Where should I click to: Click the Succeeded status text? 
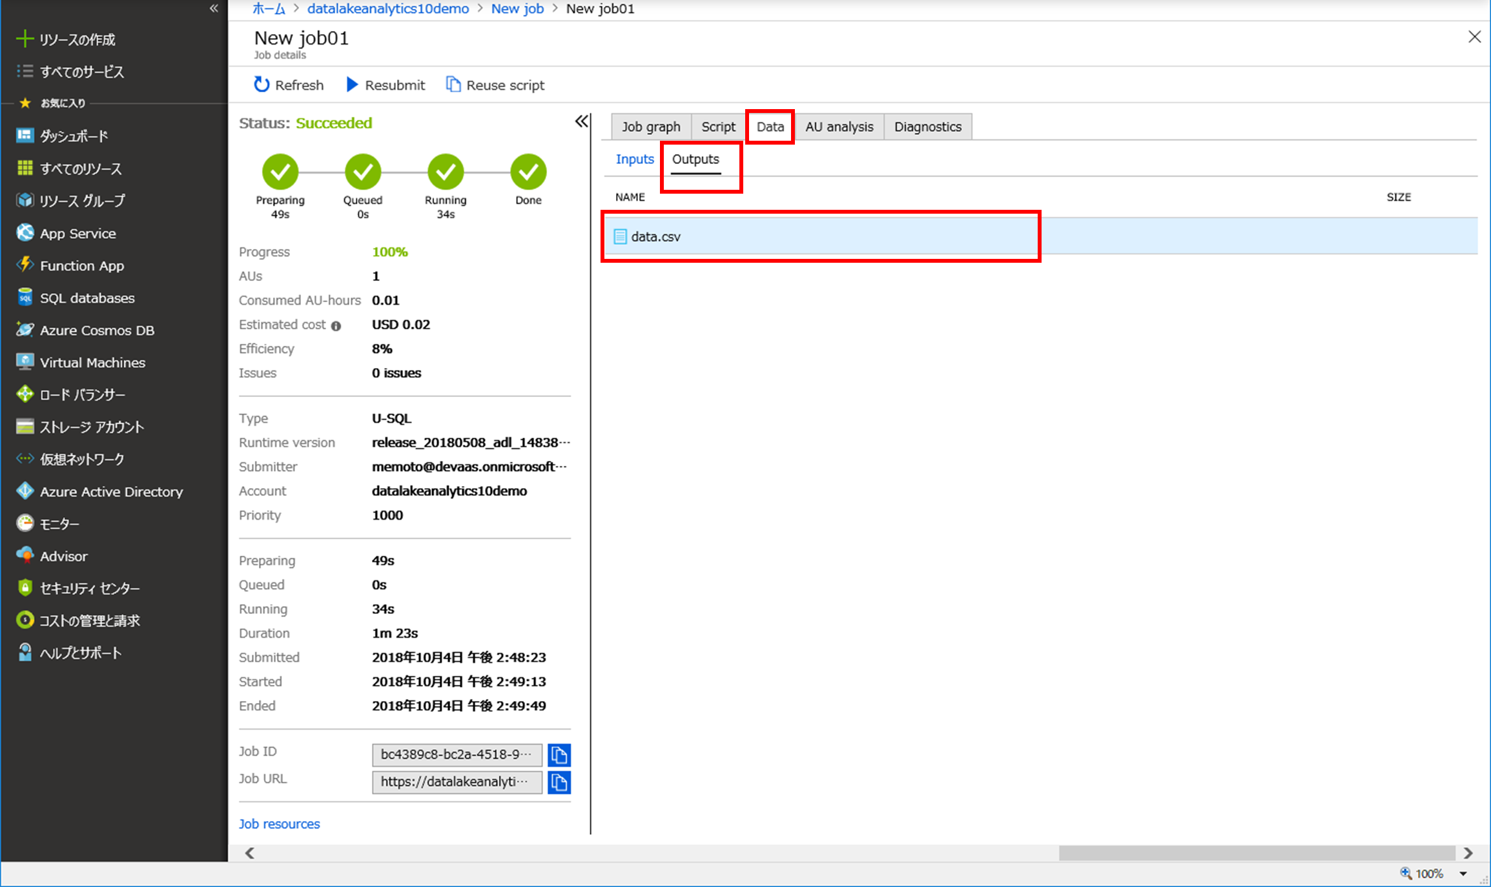pos(334,123)
